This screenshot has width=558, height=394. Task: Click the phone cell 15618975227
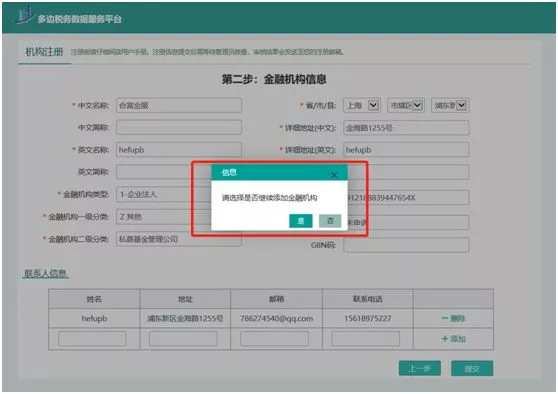click(x=368, y=318)
